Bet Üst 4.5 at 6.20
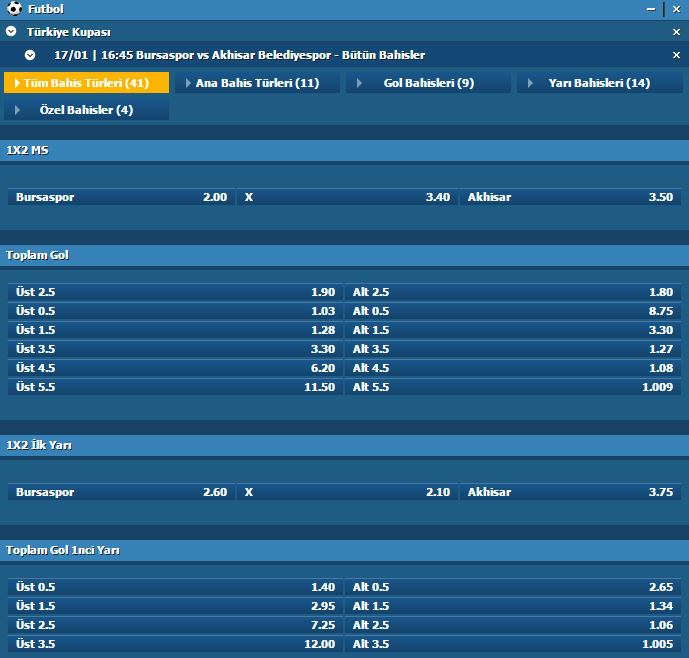This screenshot has width=689, height=658. 175,368
